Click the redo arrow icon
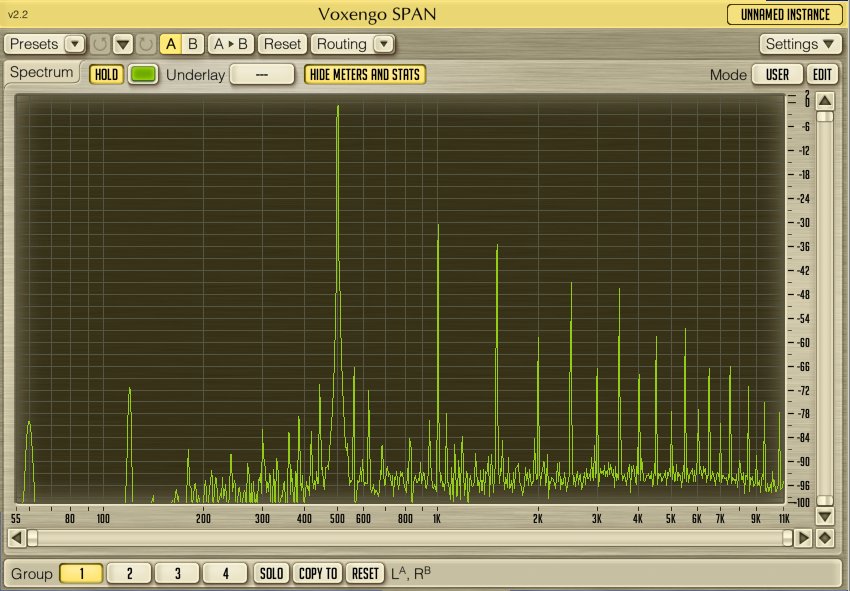850x591 pixels. (x=146, y=44)
